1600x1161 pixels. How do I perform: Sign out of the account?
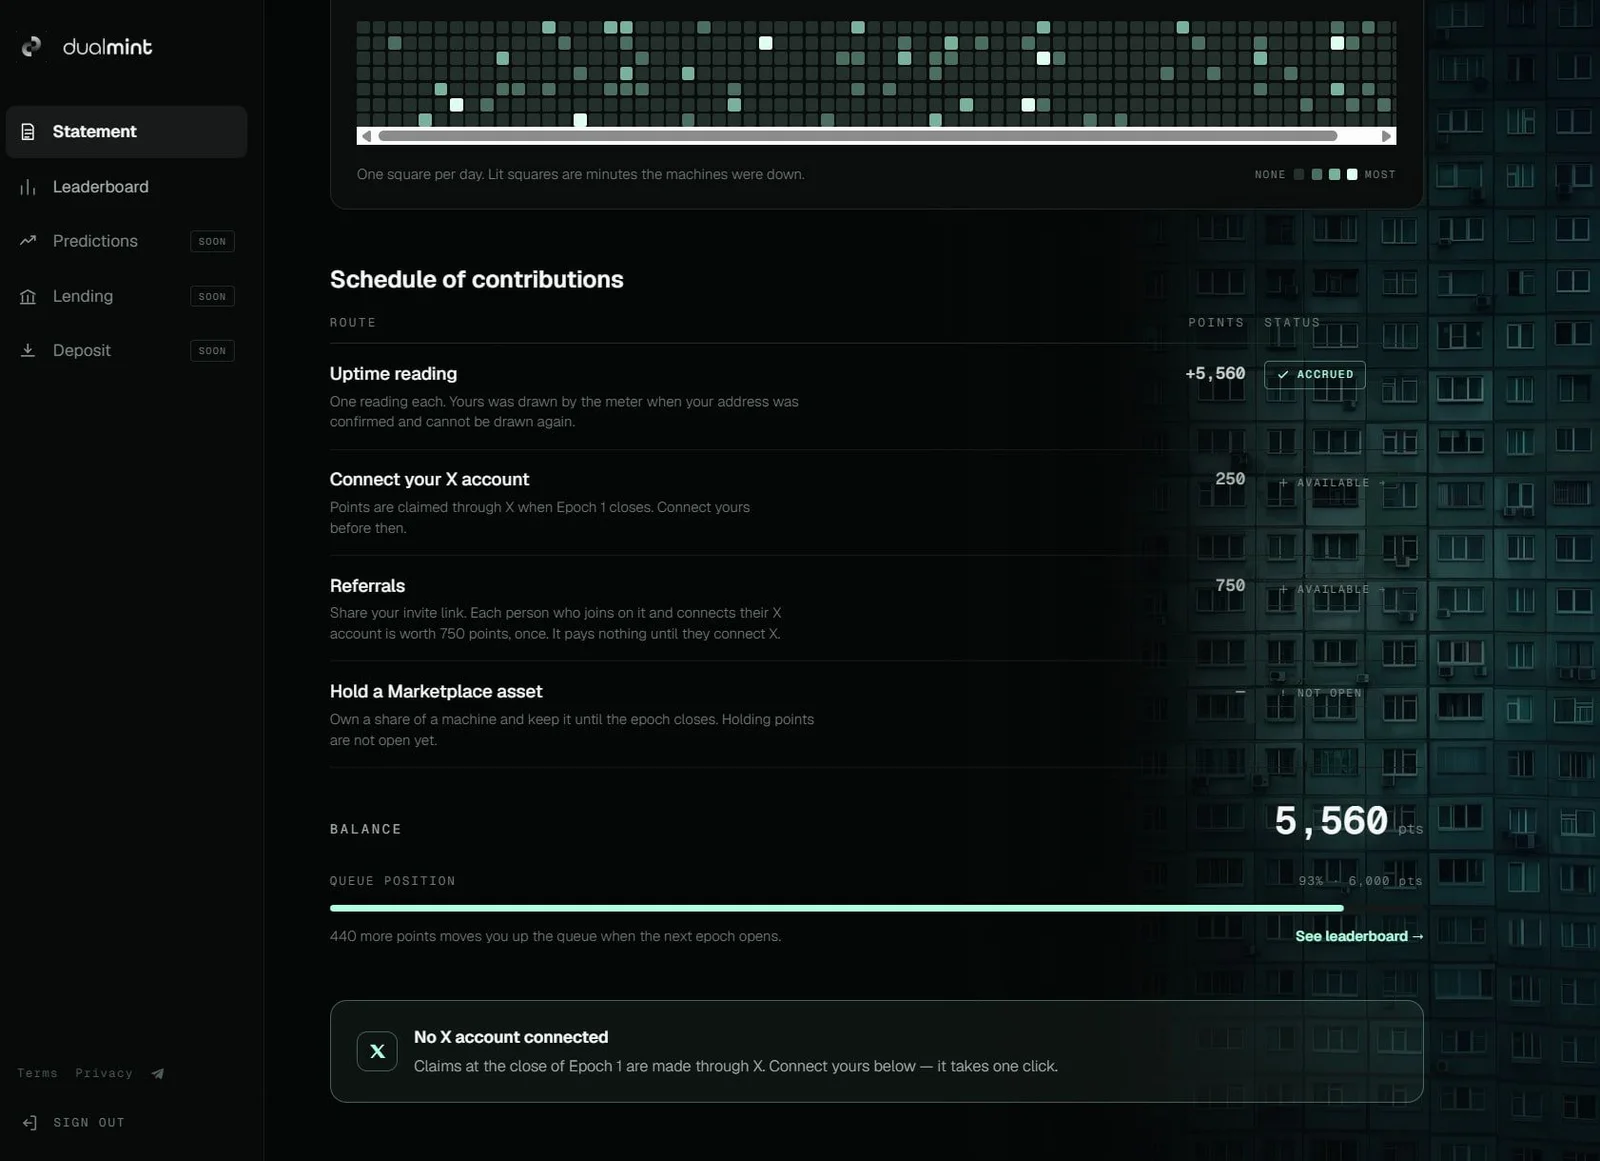coord(74,1123)
